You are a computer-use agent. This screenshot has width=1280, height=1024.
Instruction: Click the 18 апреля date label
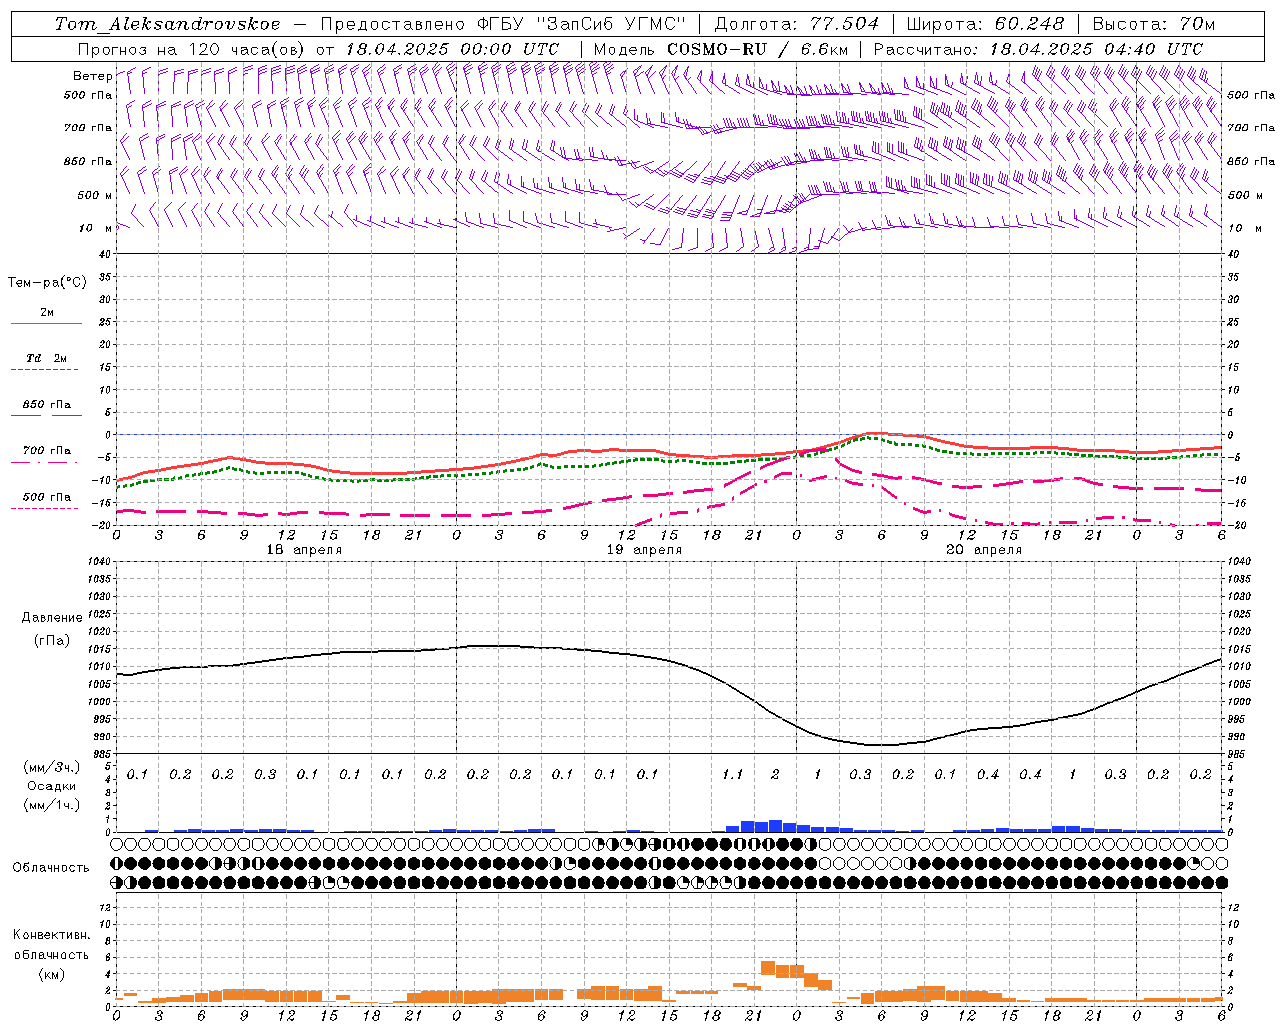tap(304, 550)
